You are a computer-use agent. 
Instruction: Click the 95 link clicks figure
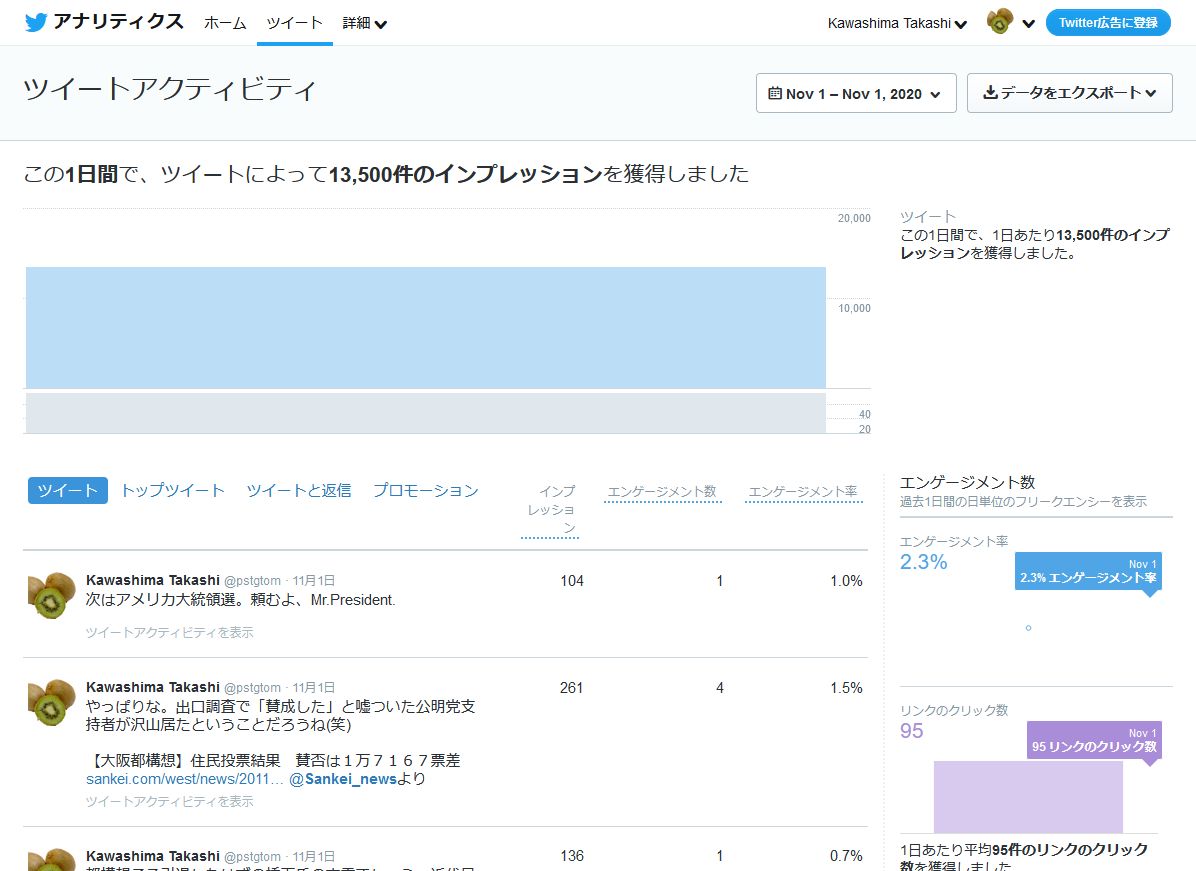[911, 731]
